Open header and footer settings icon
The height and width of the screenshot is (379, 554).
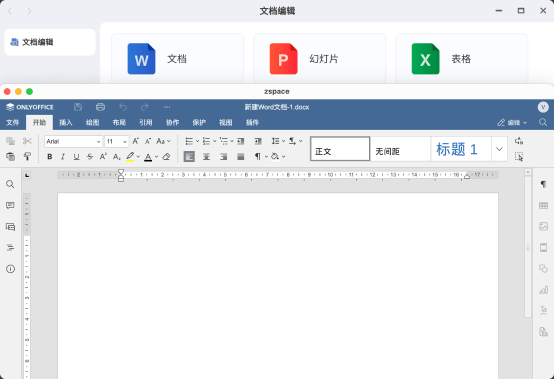click(x=543, y=247)
